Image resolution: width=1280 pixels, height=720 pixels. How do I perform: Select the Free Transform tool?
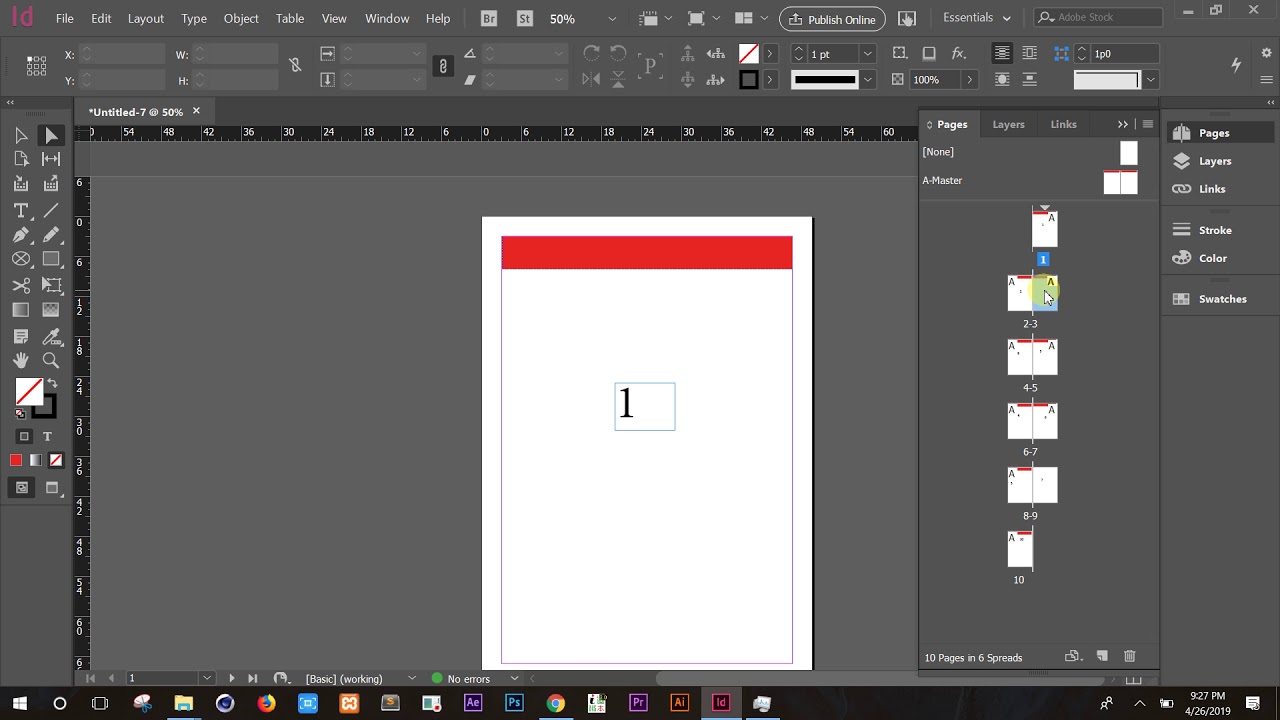(x=51, y=285)
